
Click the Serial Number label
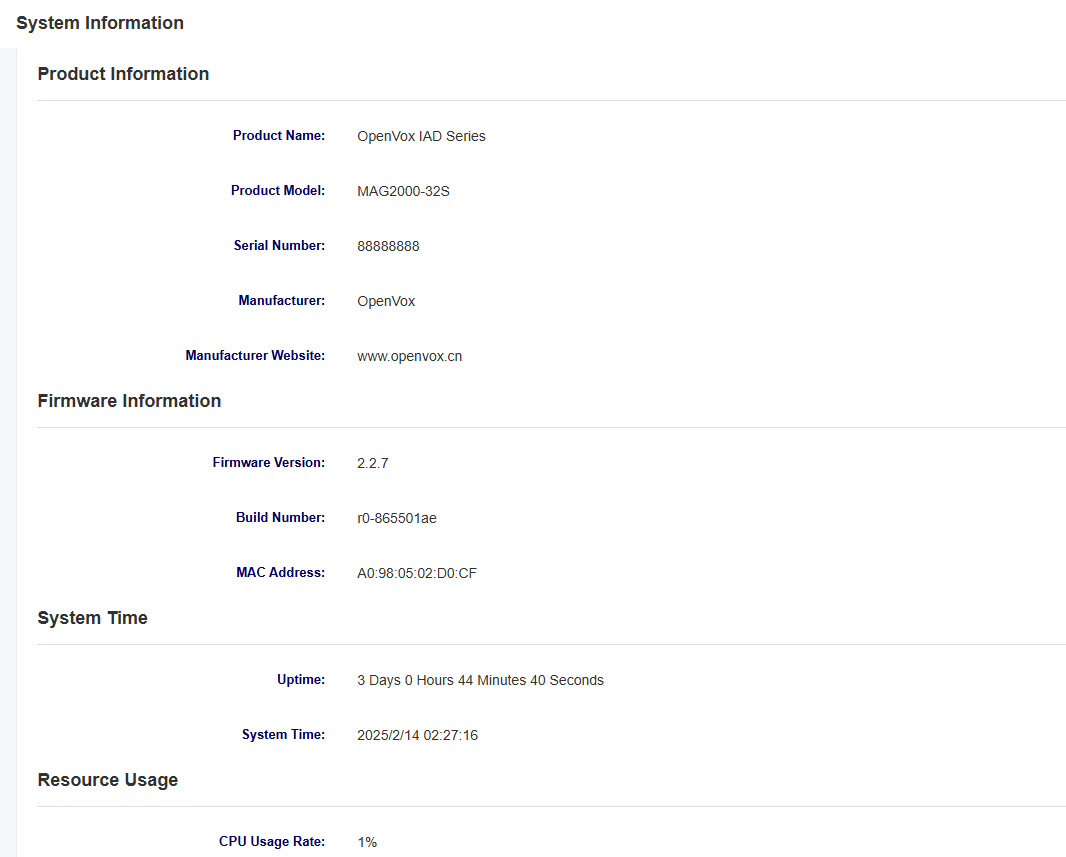pos(279,245)
